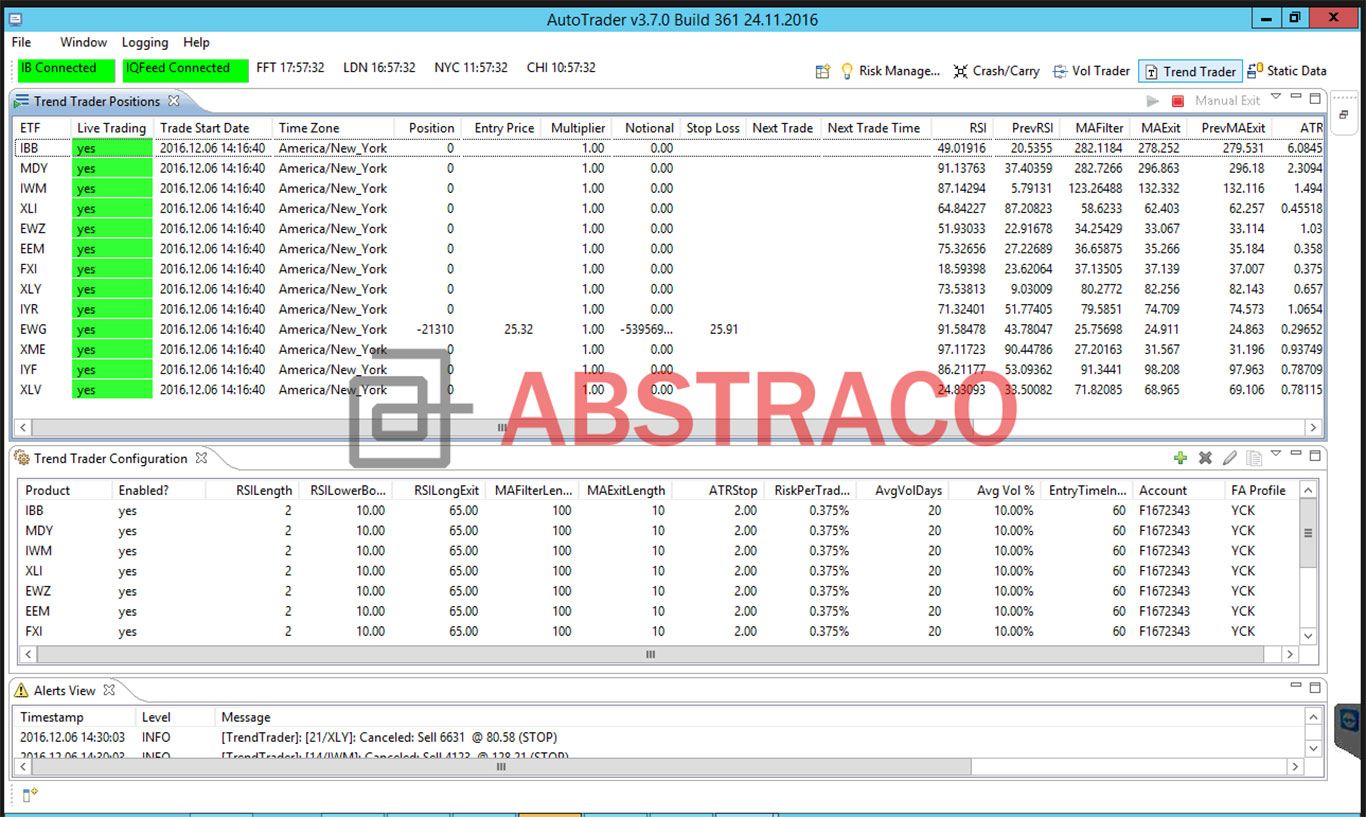Open the Logging menu
Screen dimensions: 1366x817
[x=145, y=42]
